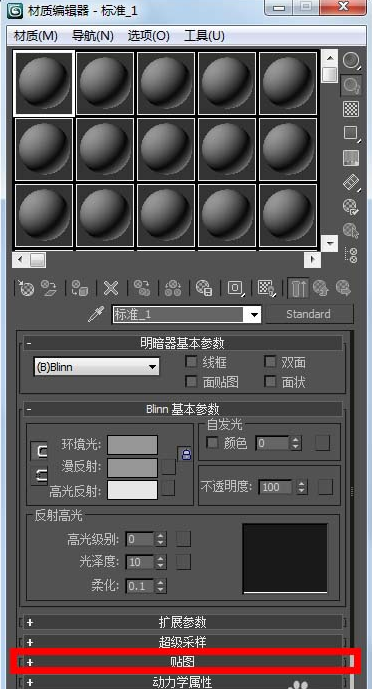This screenshot has width=372, height=689.
Task: Click the map button beside 高光级别 value
Action: coord(184,539)
